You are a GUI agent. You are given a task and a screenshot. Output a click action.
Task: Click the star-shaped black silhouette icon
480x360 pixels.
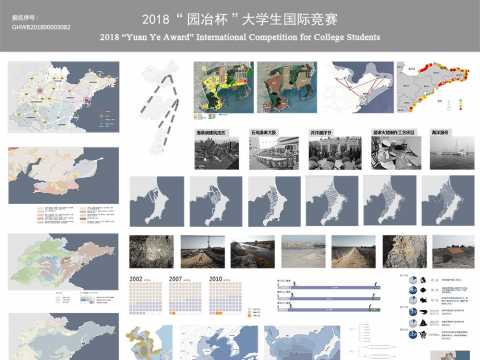[x=423, y=300]
